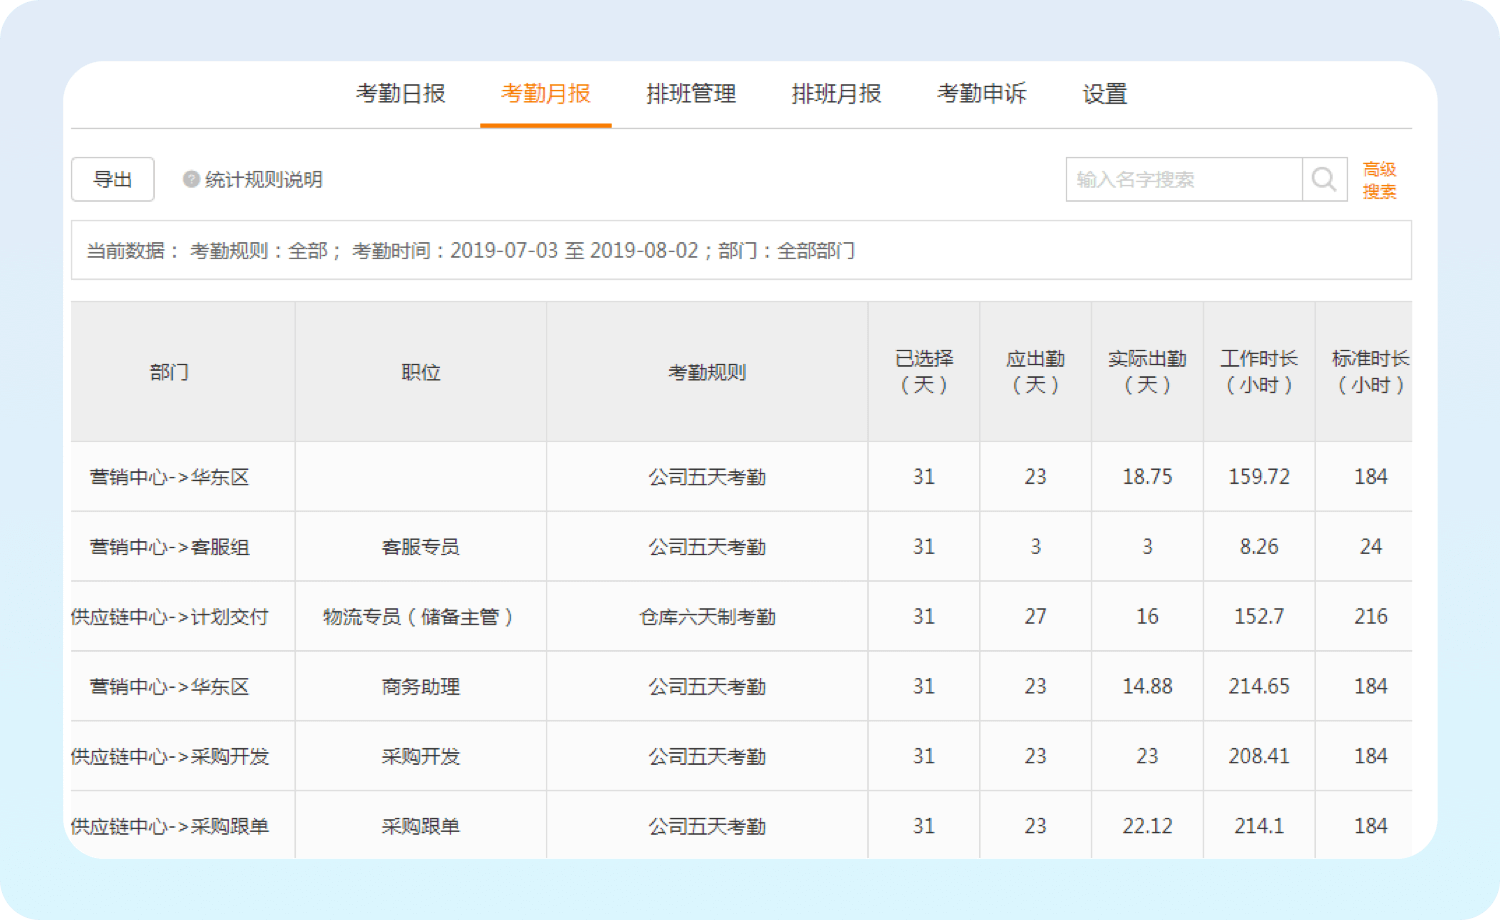Click the 考勤规则 column header

[x=707, y=372]
